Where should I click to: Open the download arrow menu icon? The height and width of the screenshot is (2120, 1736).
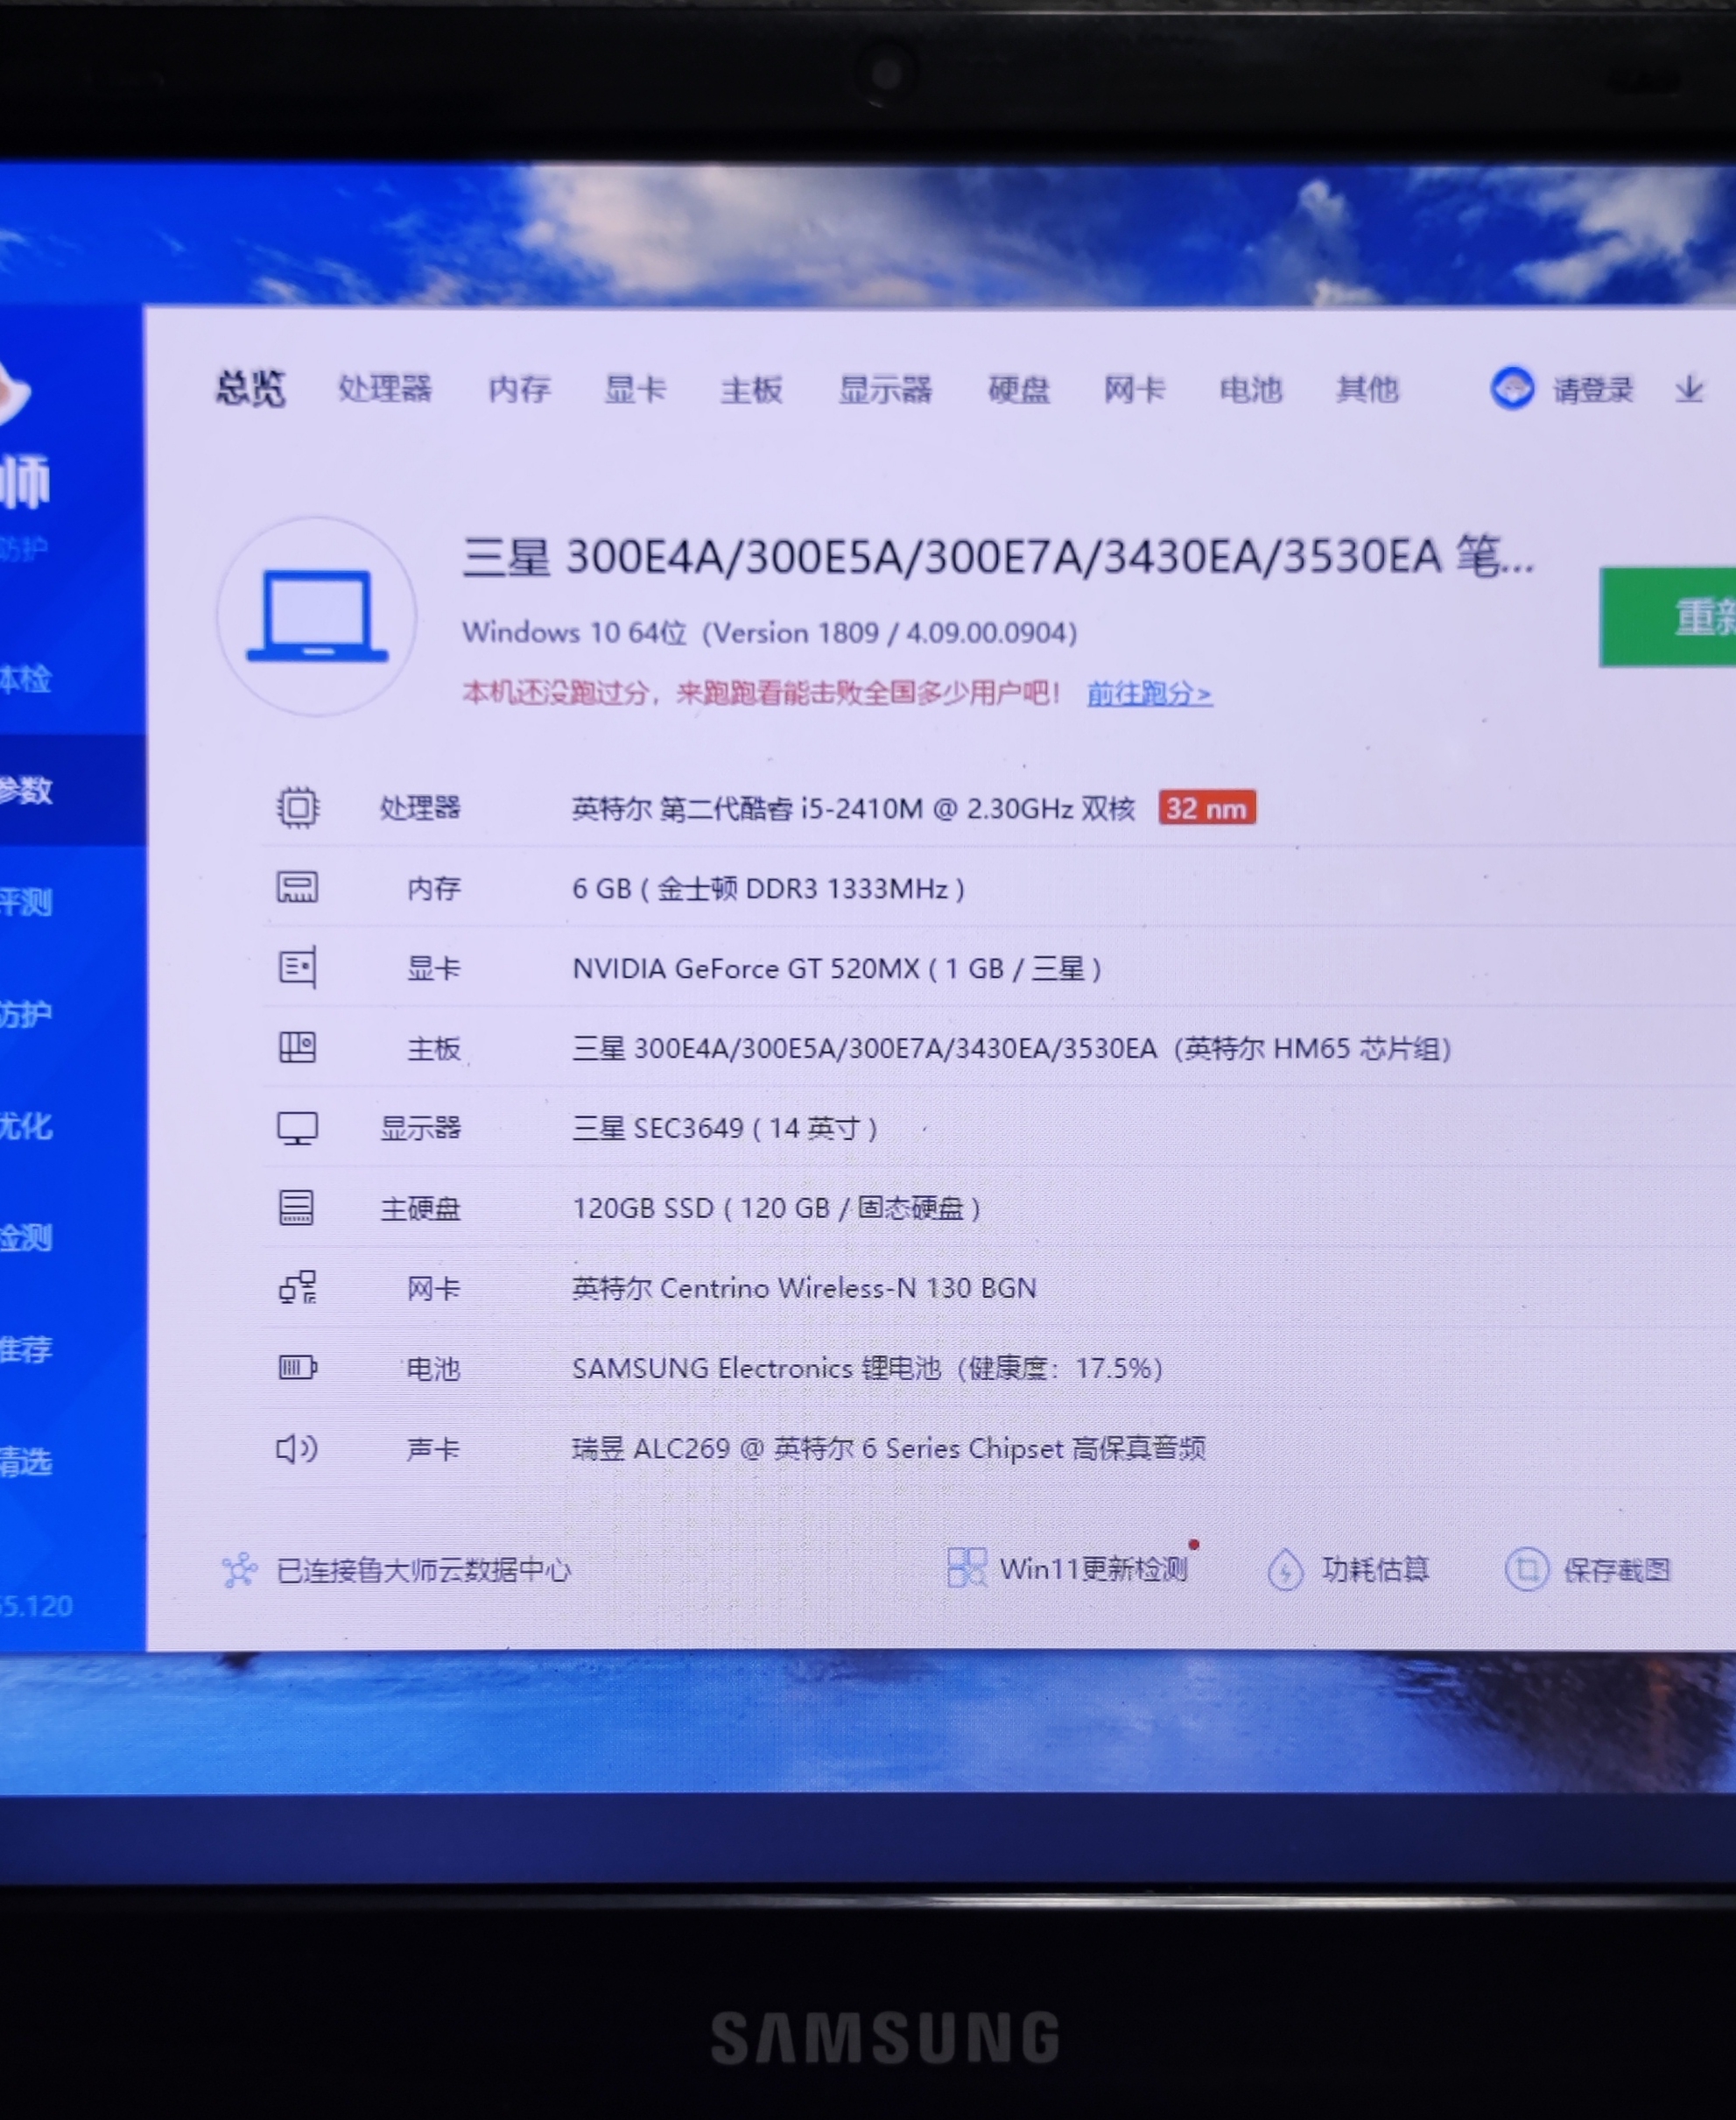coord(1689,388)
